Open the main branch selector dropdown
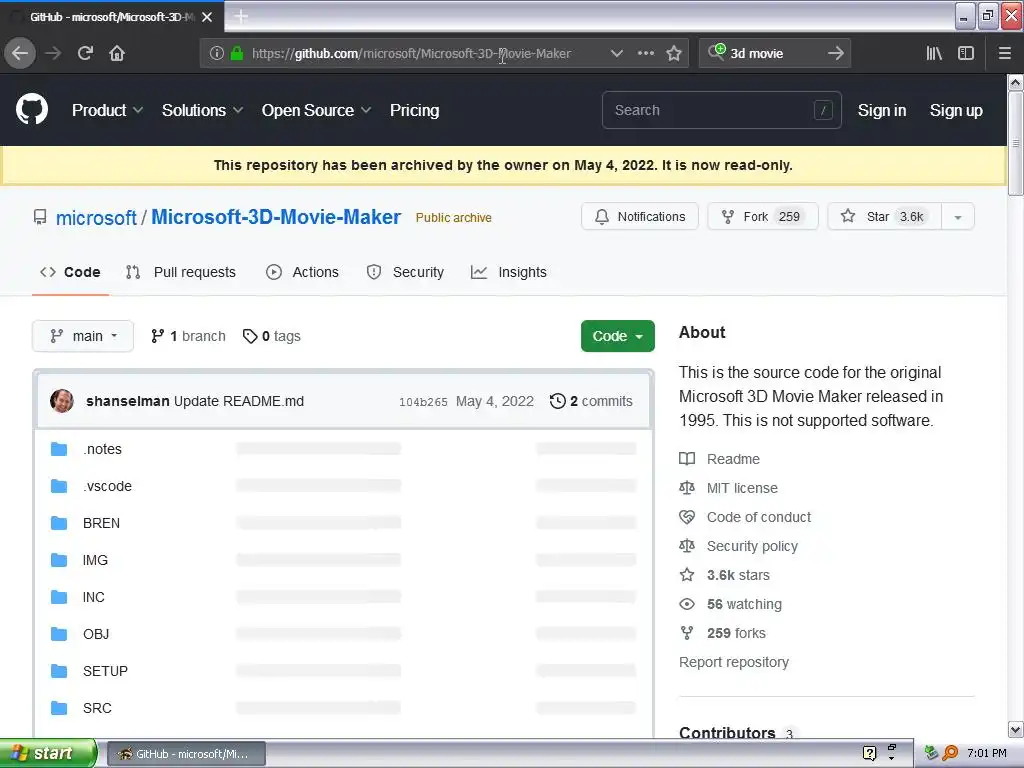The height and width of the screenshot is (768, 1024). 83,336
